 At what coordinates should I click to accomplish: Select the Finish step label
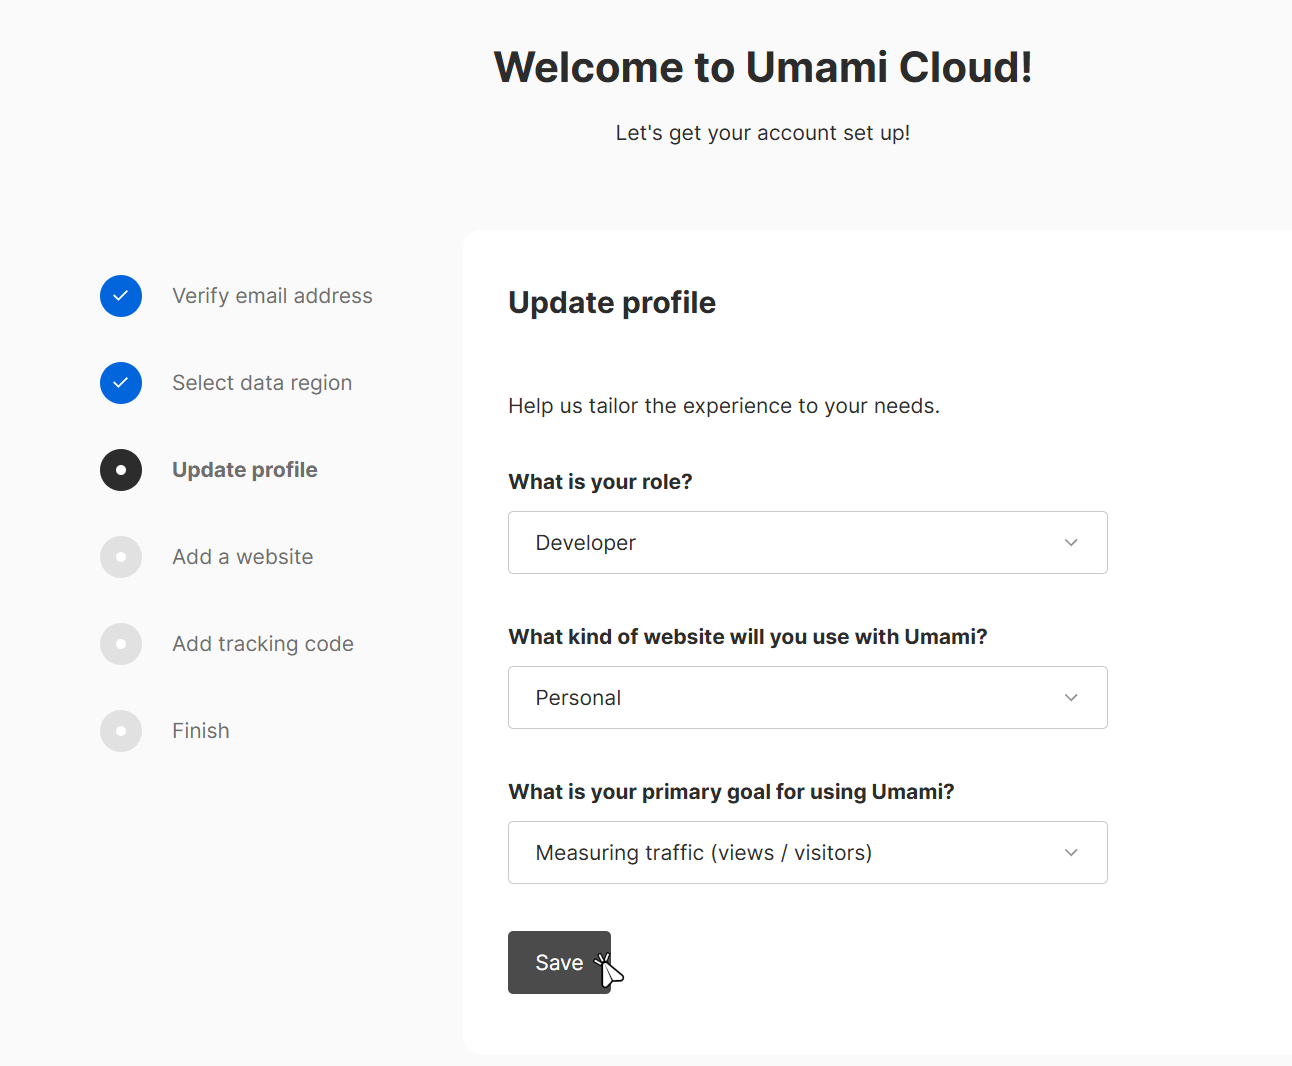(x=201, y=731)
